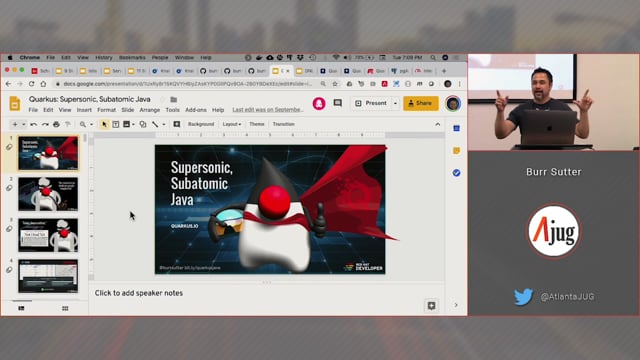Click the Zoom magnifier tool
Viewport: 640px width, 360px height.
pyautogui.click(x=83, y=124)
